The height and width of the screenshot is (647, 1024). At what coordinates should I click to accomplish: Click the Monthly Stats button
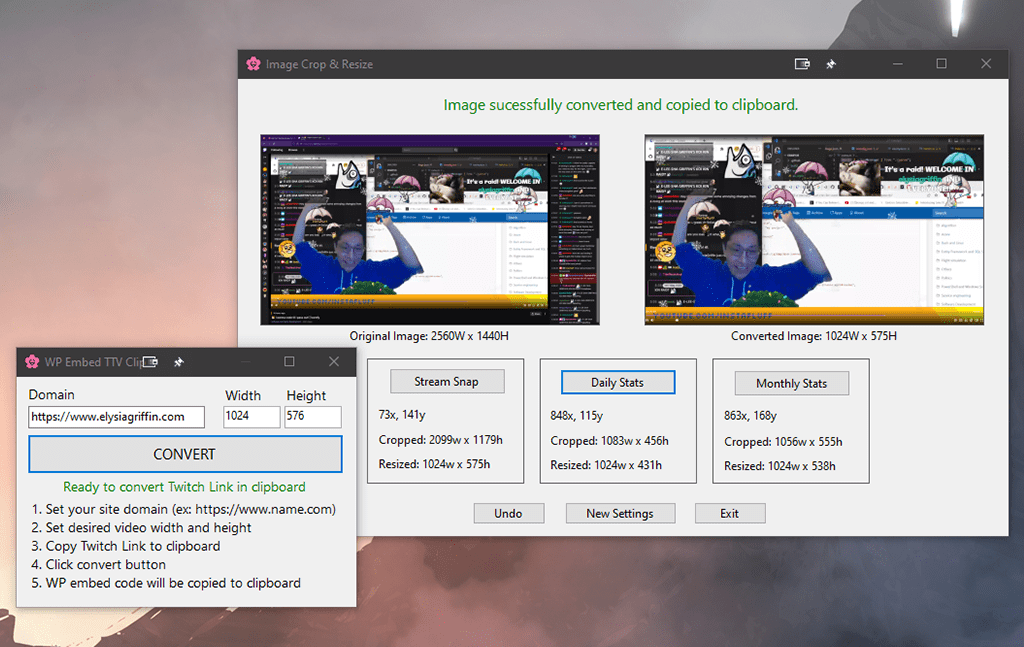792,383
